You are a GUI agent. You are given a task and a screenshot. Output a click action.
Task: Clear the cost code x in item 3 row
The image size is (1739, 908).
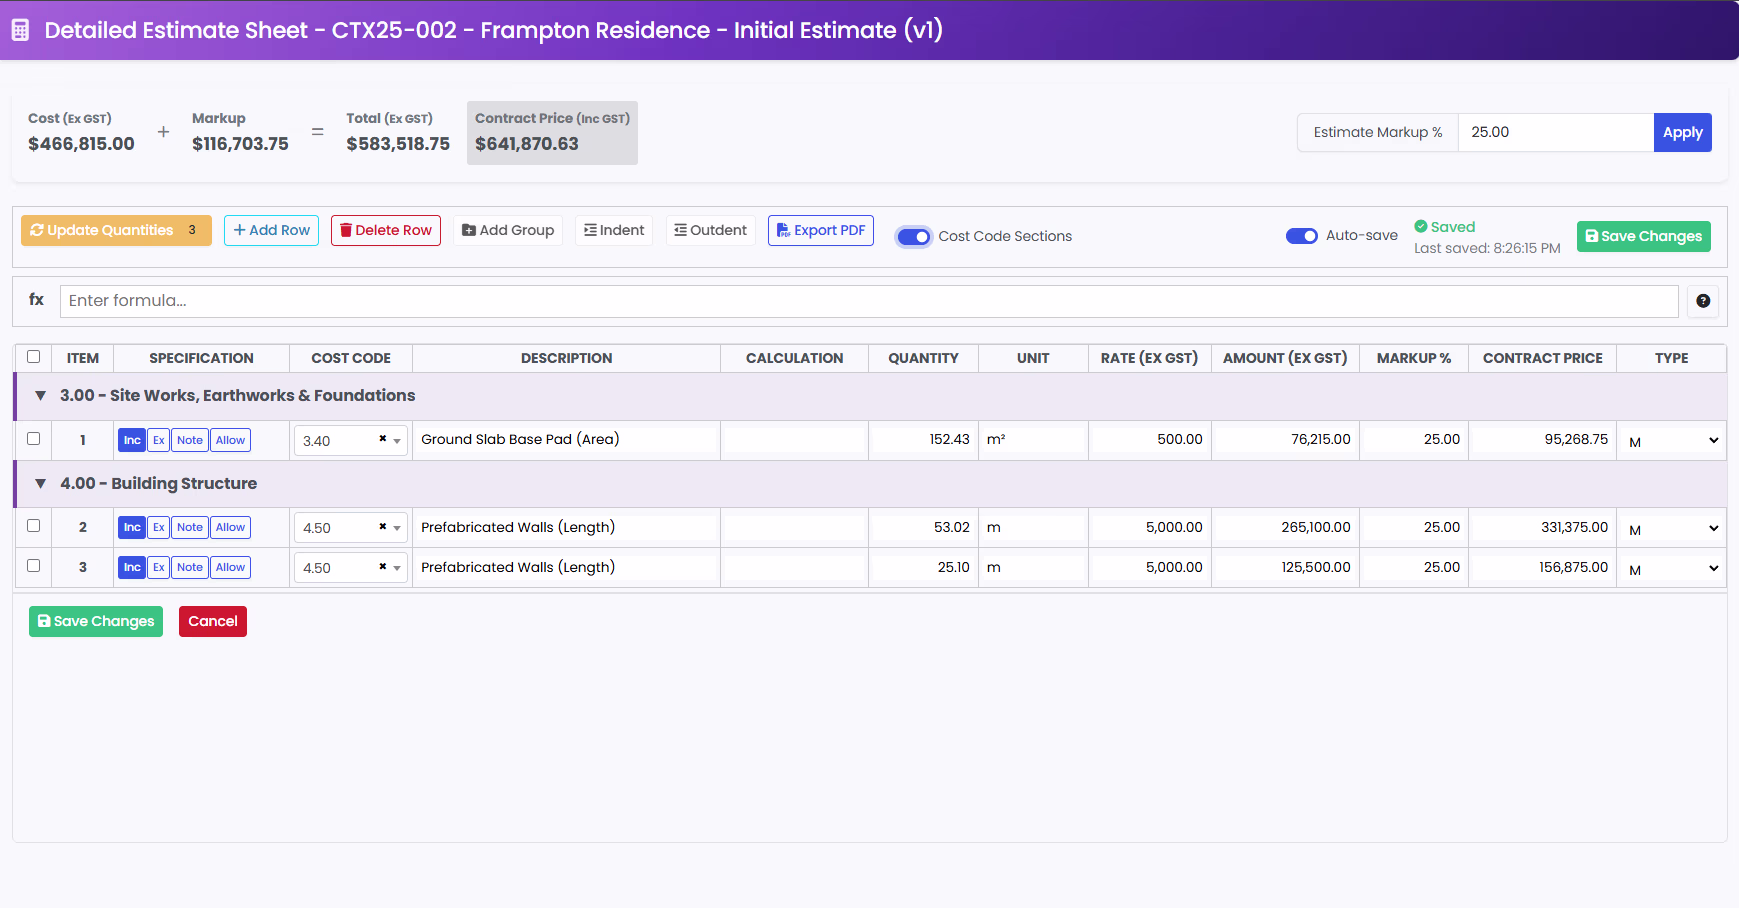[382, 566]
